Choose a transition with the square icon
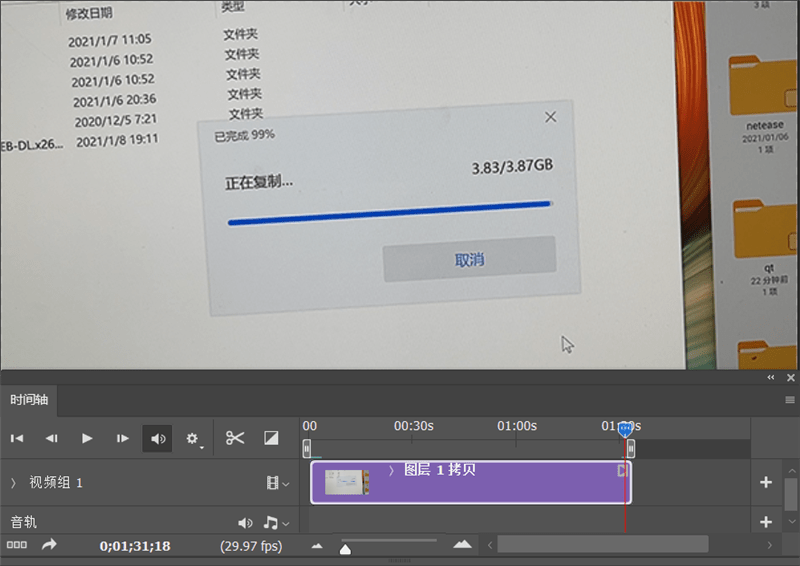 pyautogui.click(x=271, y=438)
